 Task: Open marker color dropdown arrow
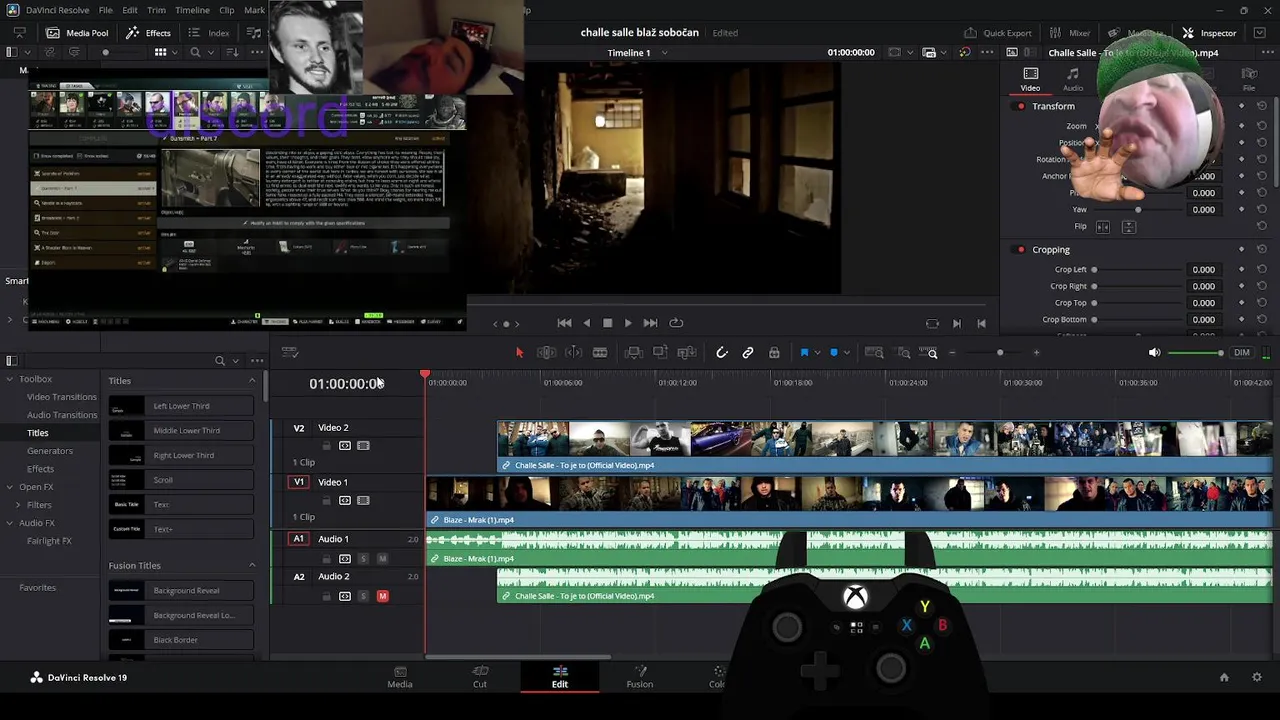tap(846, 353)
